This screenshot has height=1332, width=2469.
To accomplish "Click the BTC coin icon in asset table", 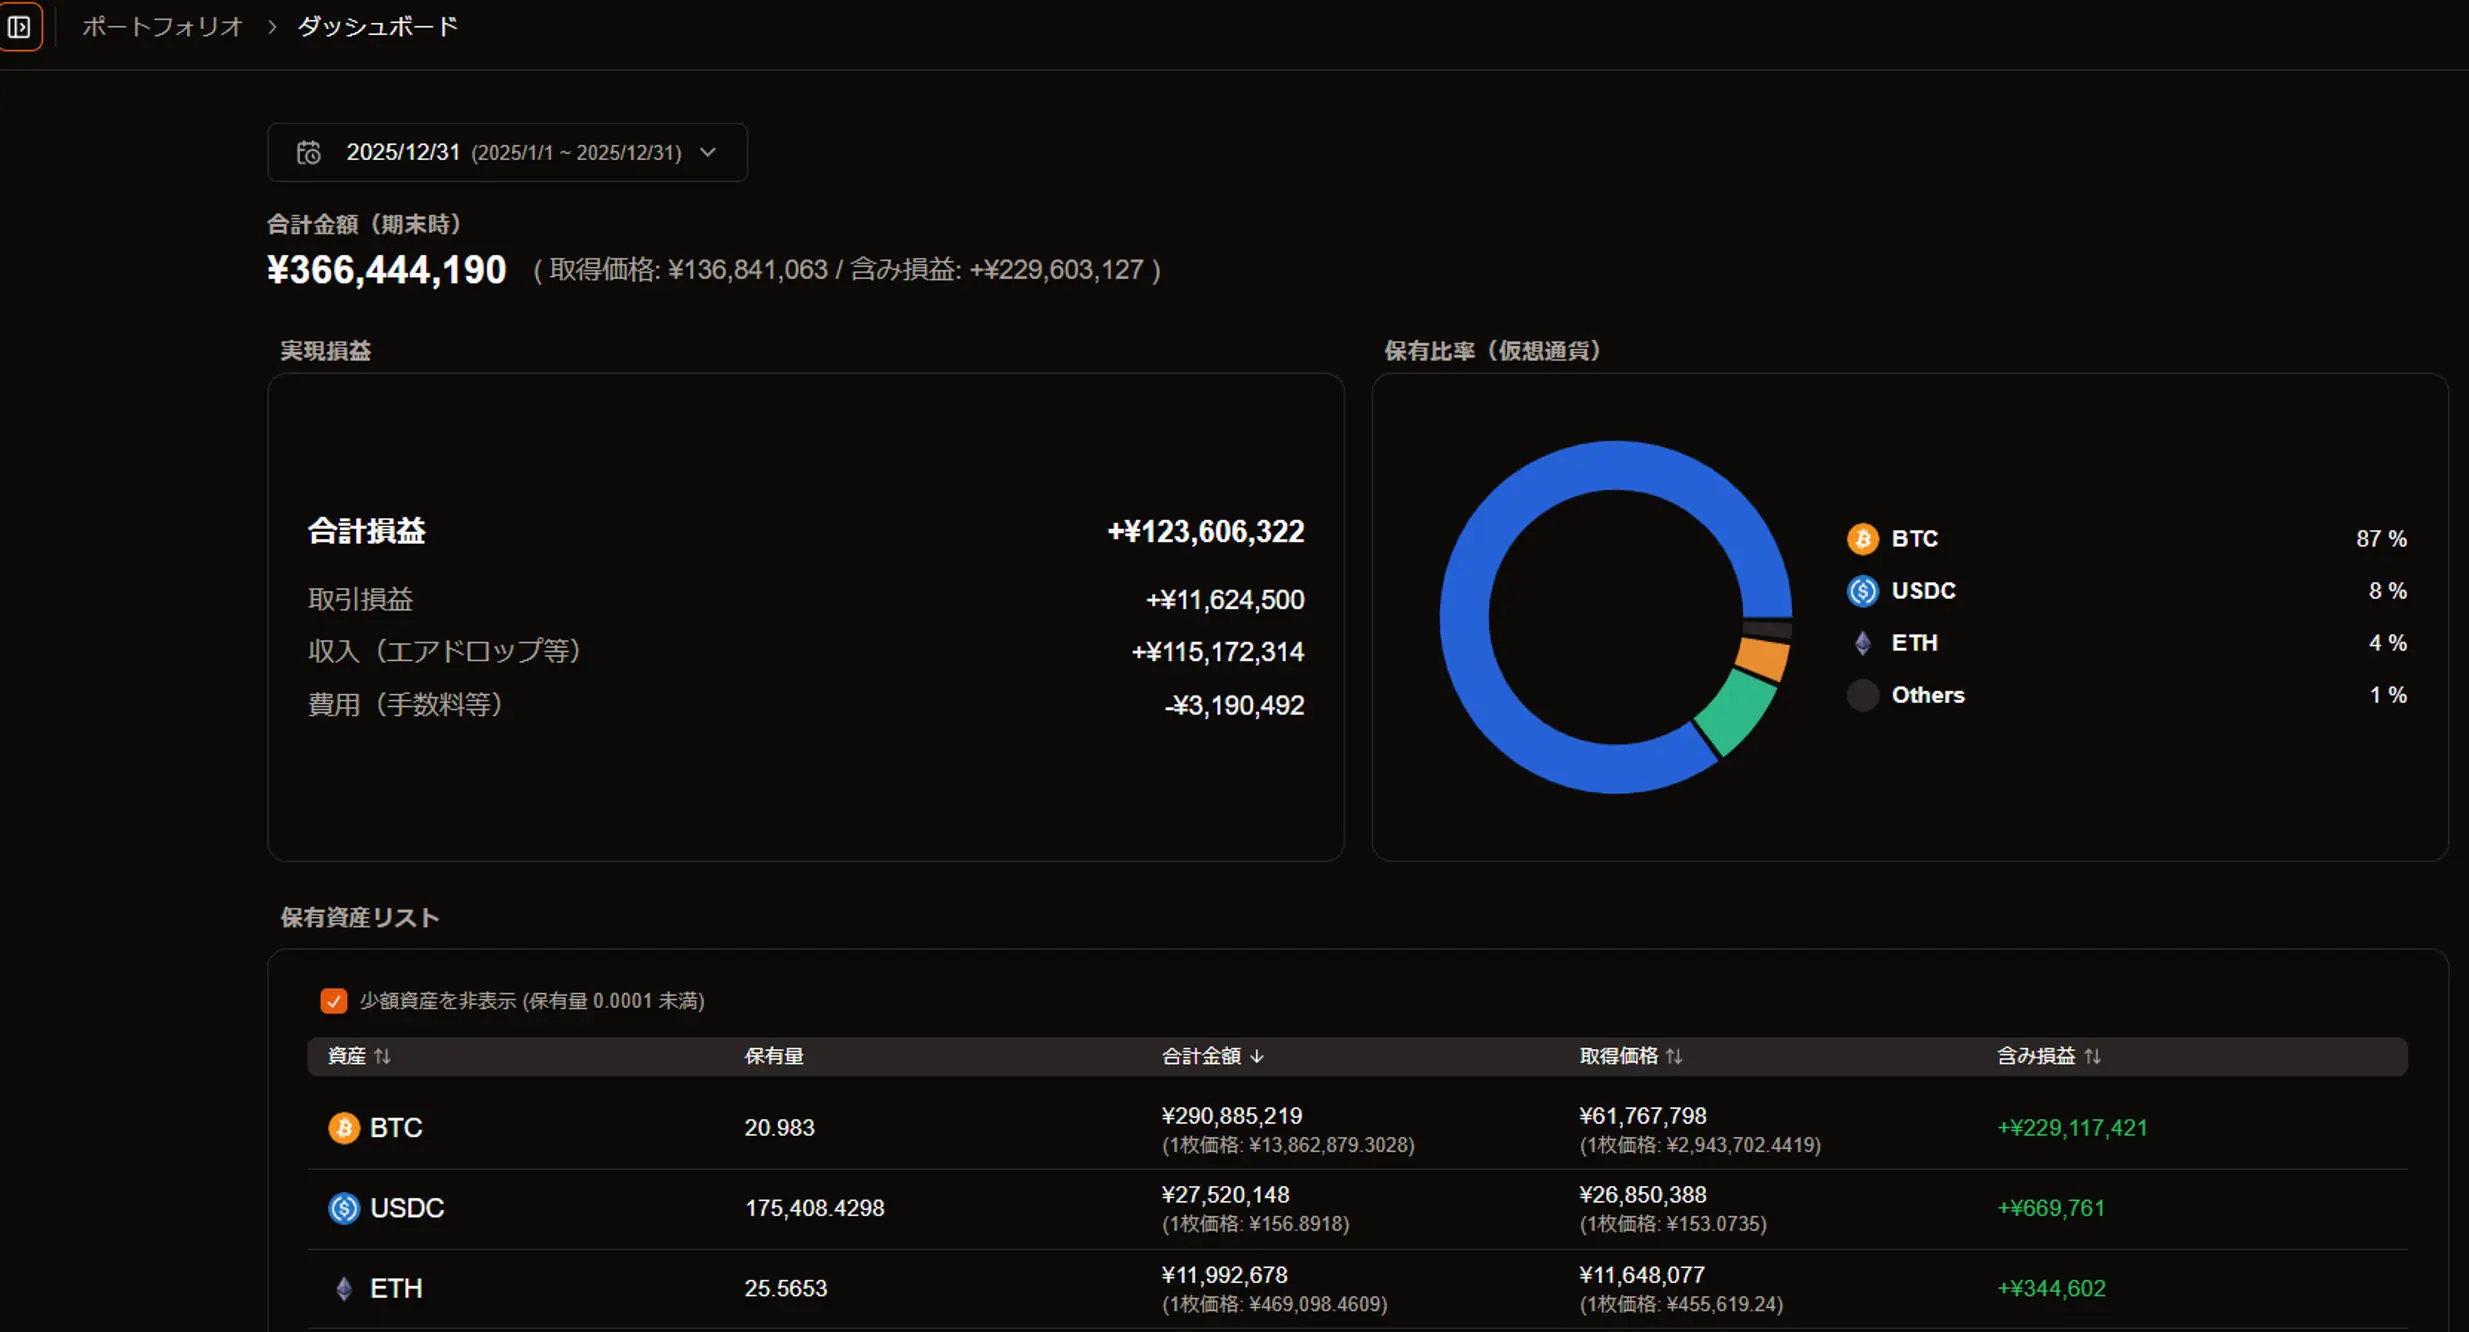I will (x=344, y=1128).
